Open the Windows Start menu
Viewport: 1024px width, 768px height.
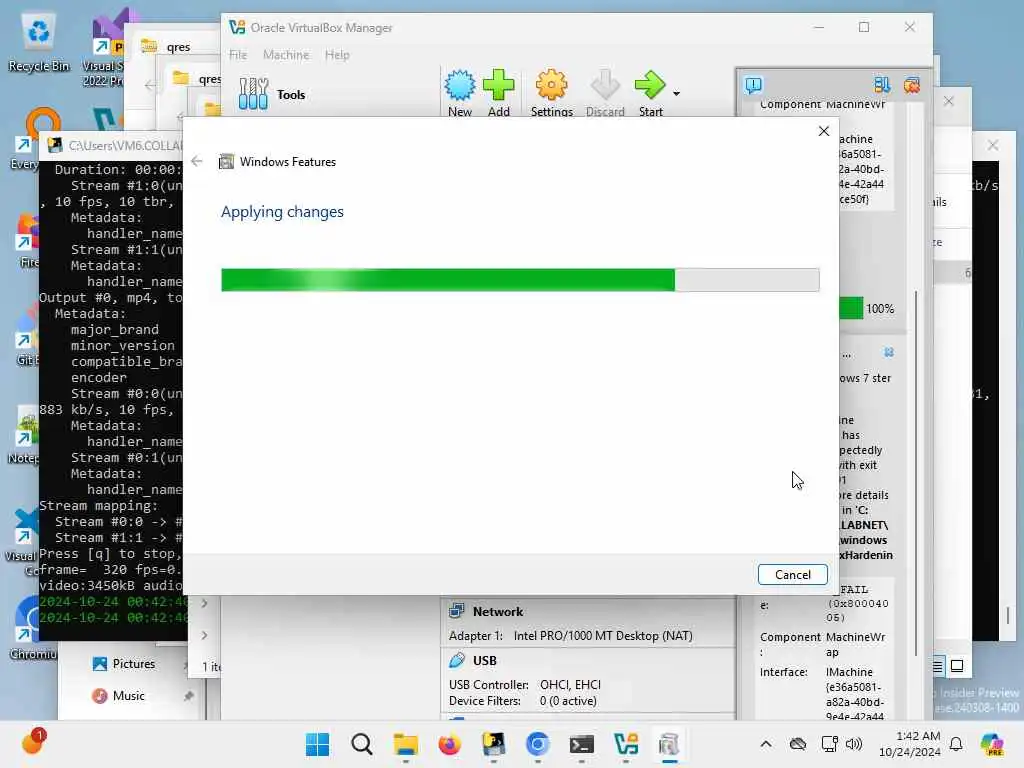pyautogui.click(x=317, y=744)
